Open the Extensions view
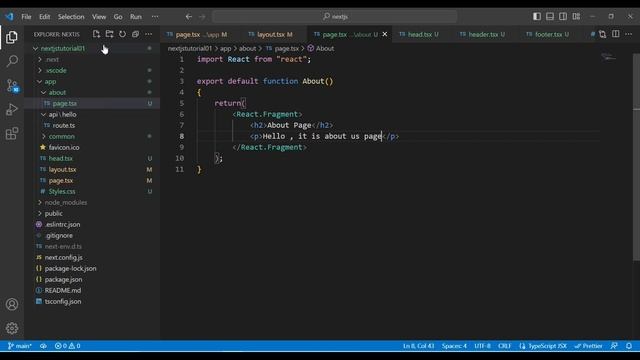Viewport: 640px width, 360px height. click(x=12, y=133)
